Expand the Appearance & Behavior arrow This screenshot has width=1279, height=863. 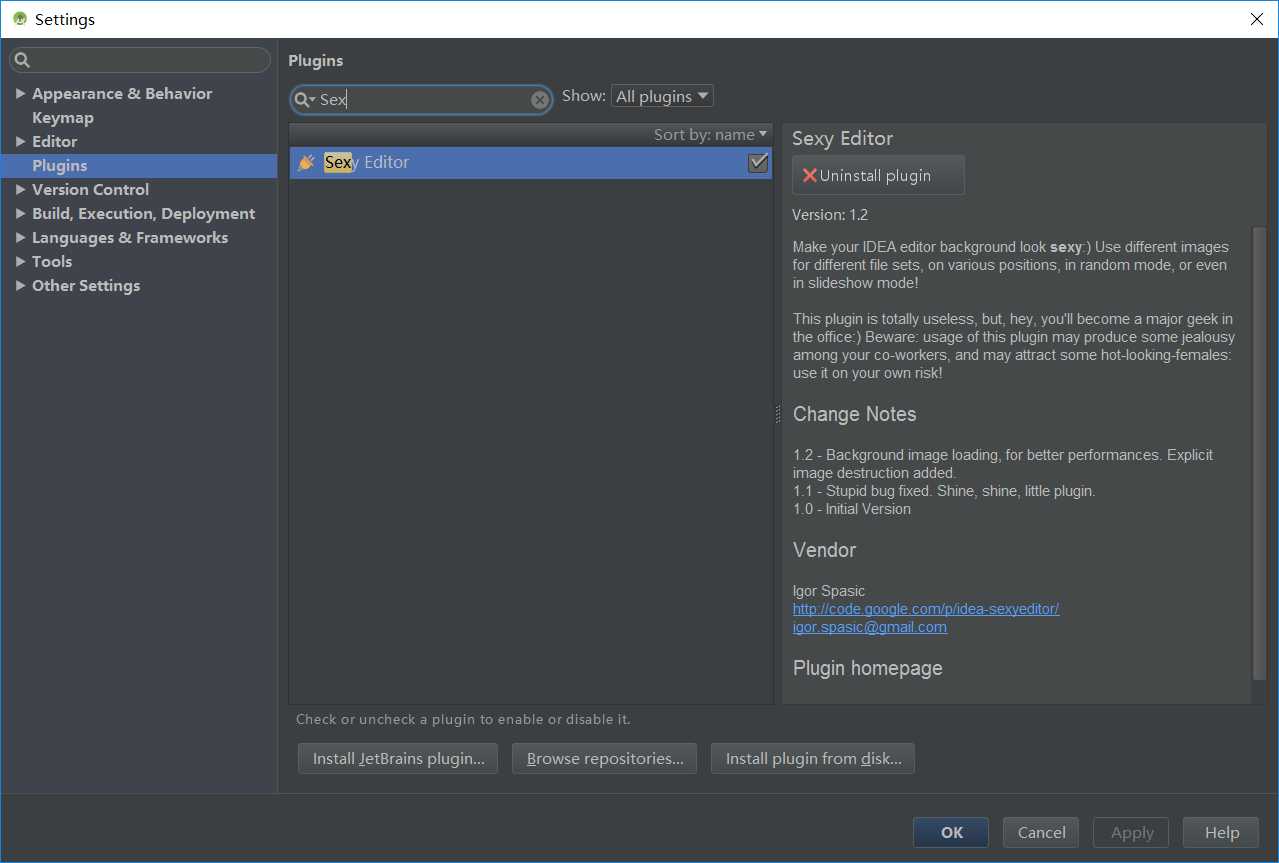point(21,93)
